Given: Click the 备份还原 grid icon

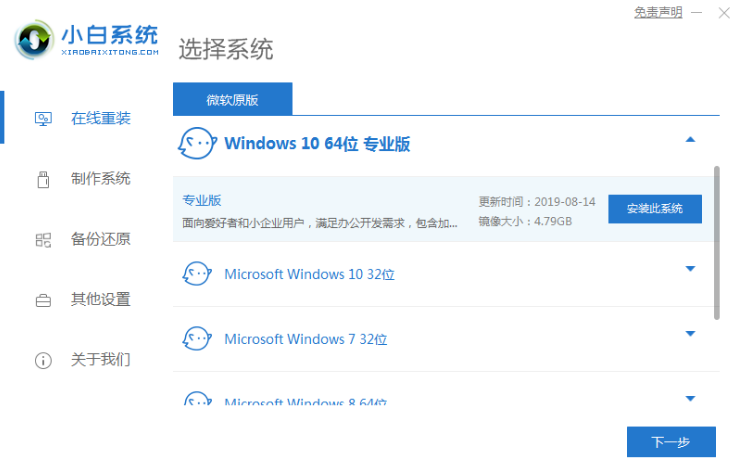Looking at the screenshot, I should tap(43, 240).
